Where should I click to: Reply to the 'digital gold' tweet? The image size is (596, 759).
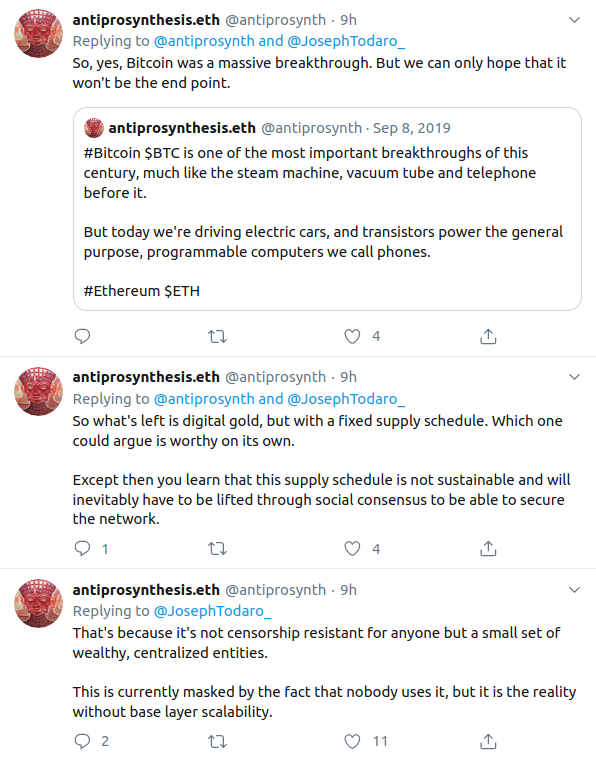click(x=82, y=548)
